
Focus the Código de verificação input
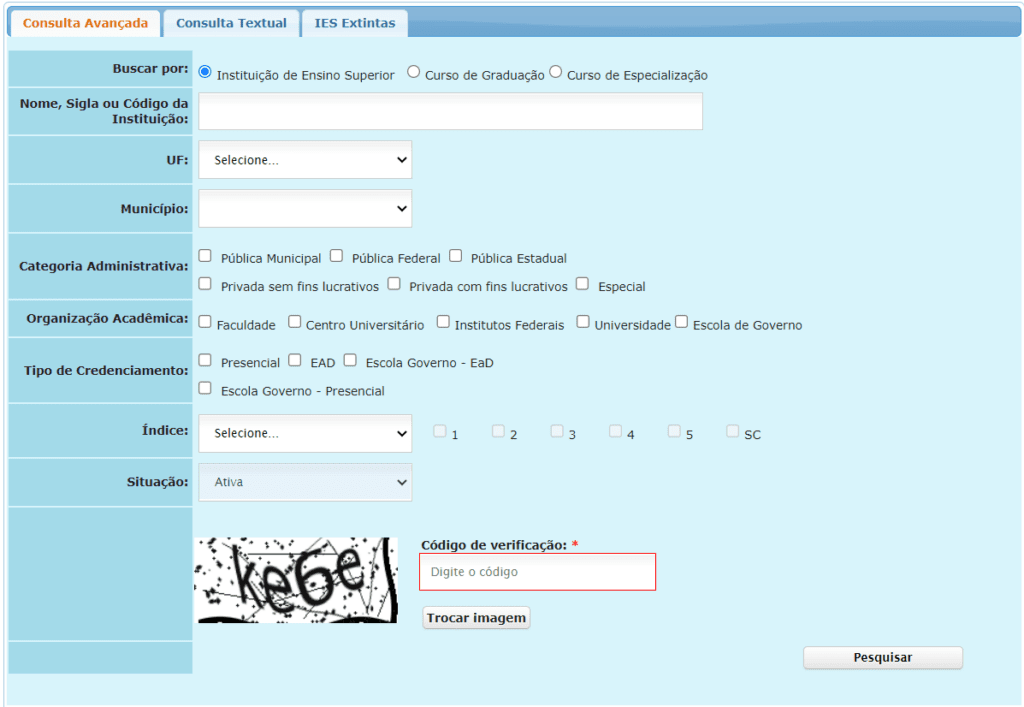pyautogui.click(x=537, y=572)
